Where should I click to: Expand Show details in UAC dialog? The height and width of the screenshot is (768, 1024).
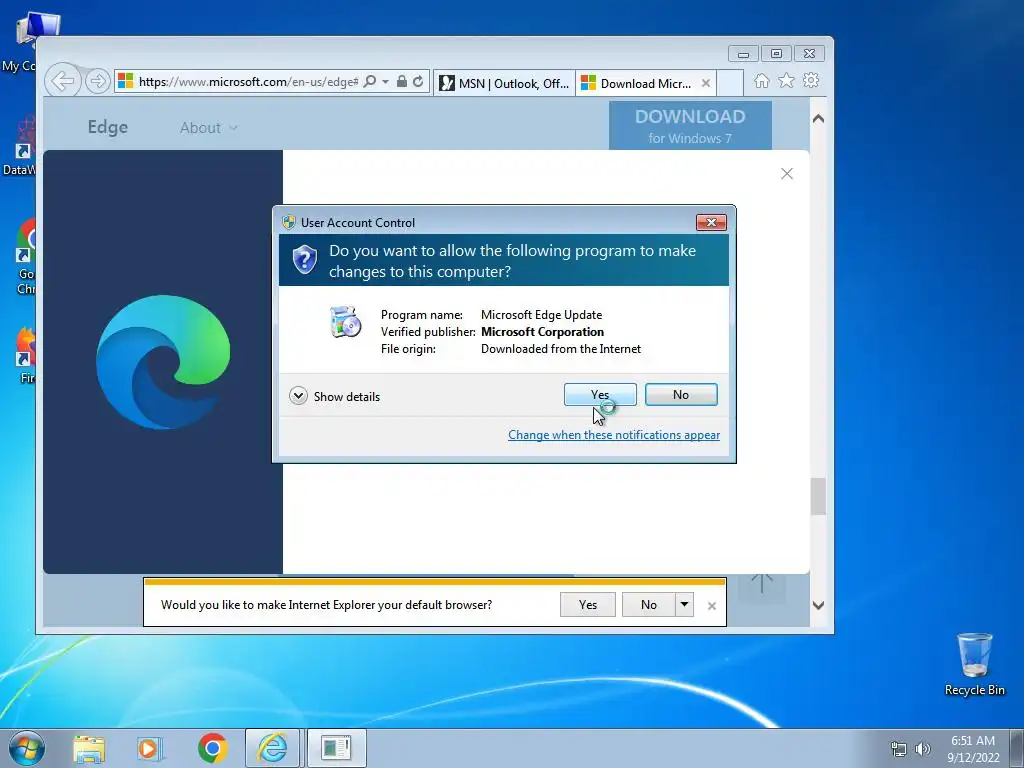pos(334,396)
